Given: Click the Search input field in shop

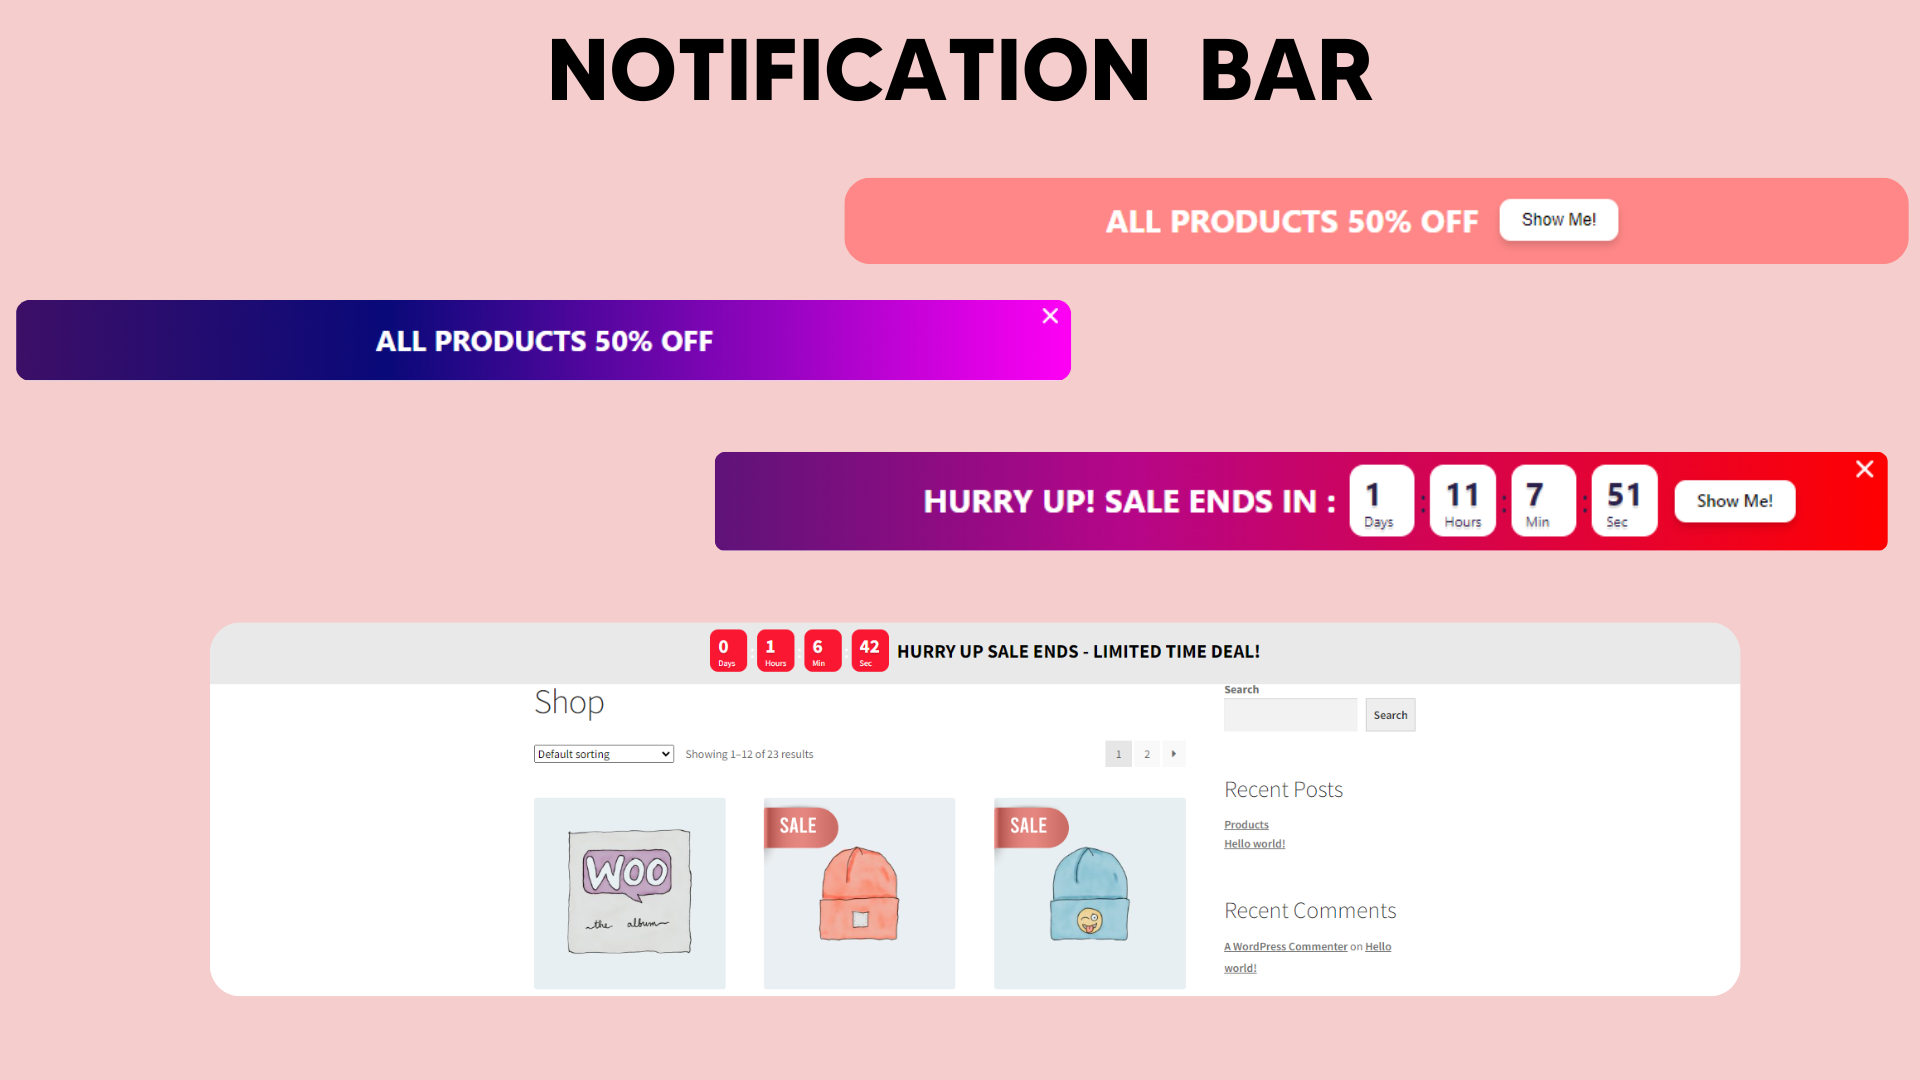Looking at the screenshot, I should (1291, 715).
